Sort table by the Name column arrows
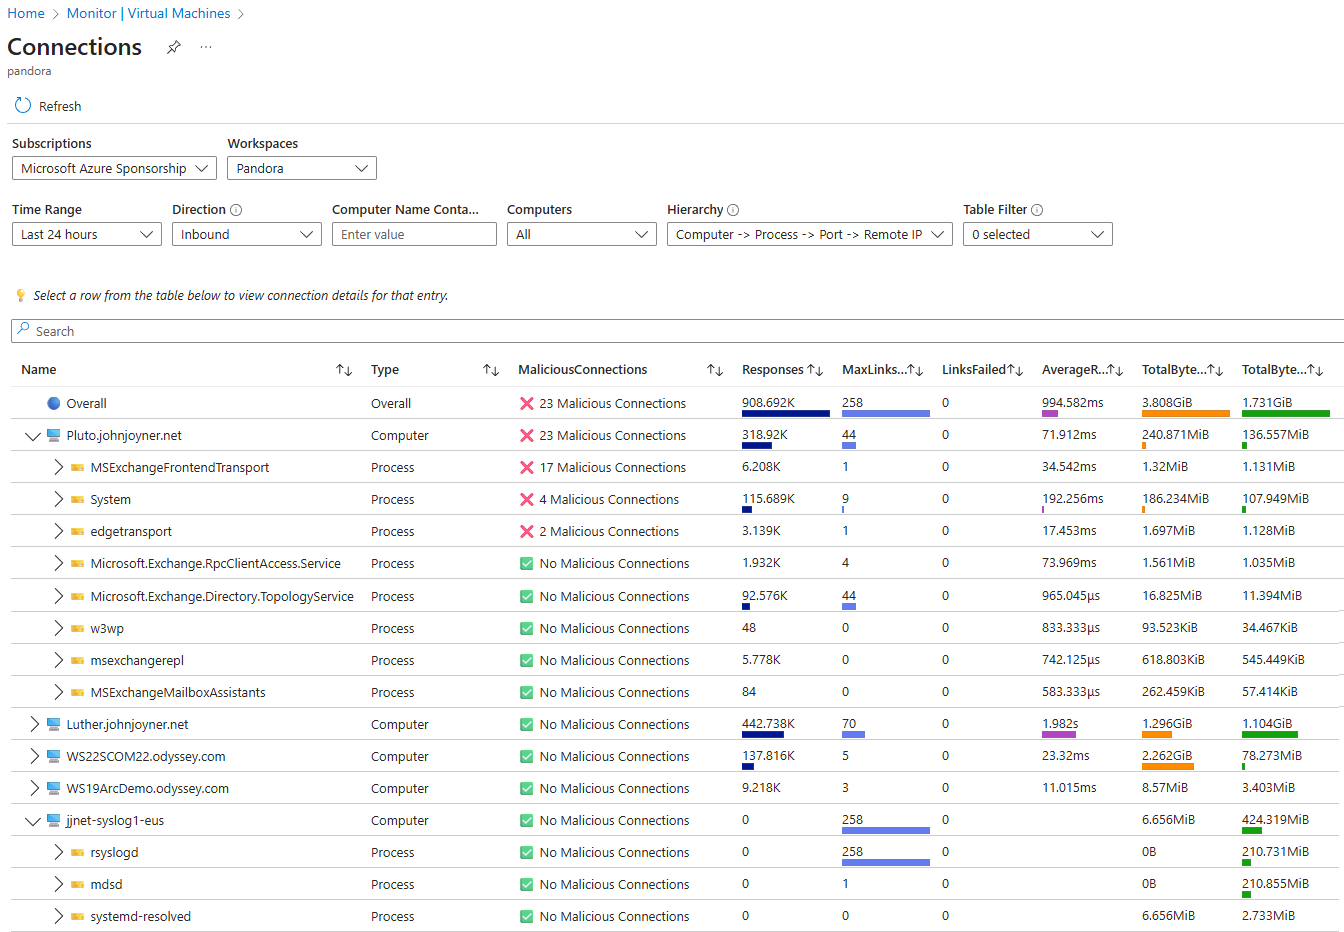 pyautogui.click(x=344, y=370)
